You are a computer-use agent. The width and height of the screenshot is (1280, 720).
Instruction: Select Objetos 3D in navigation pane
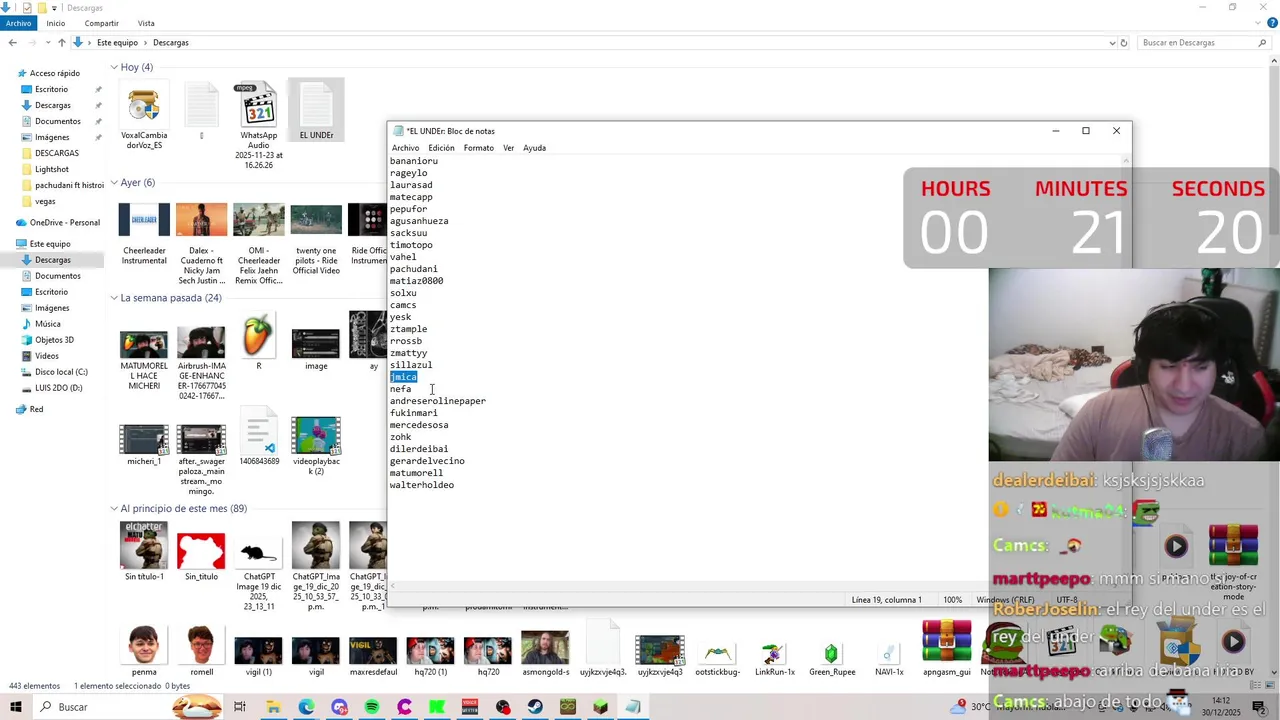pos(54,340)
